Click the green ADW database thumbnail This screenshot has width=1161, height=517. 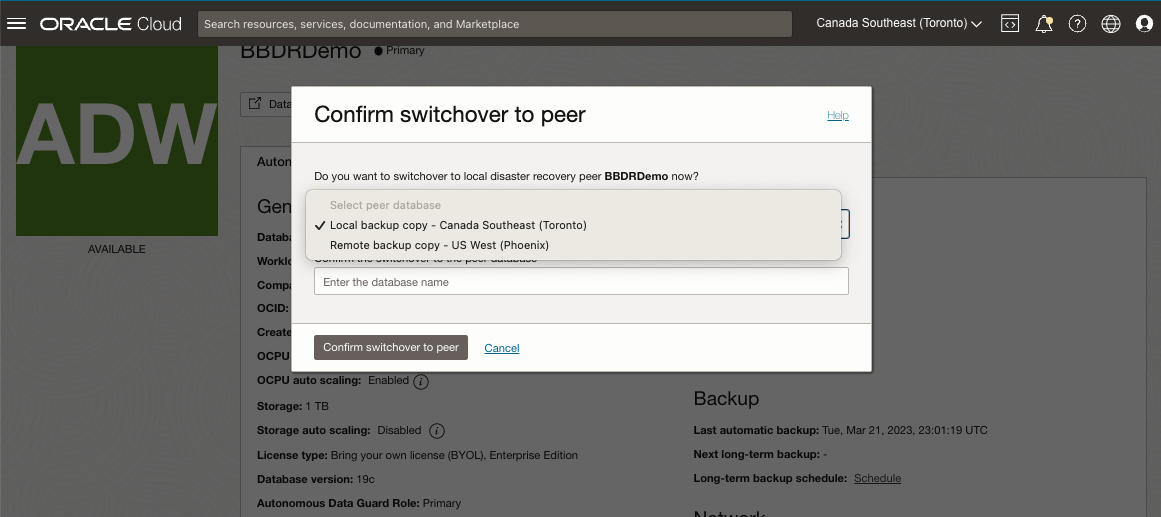coord(117,140)
